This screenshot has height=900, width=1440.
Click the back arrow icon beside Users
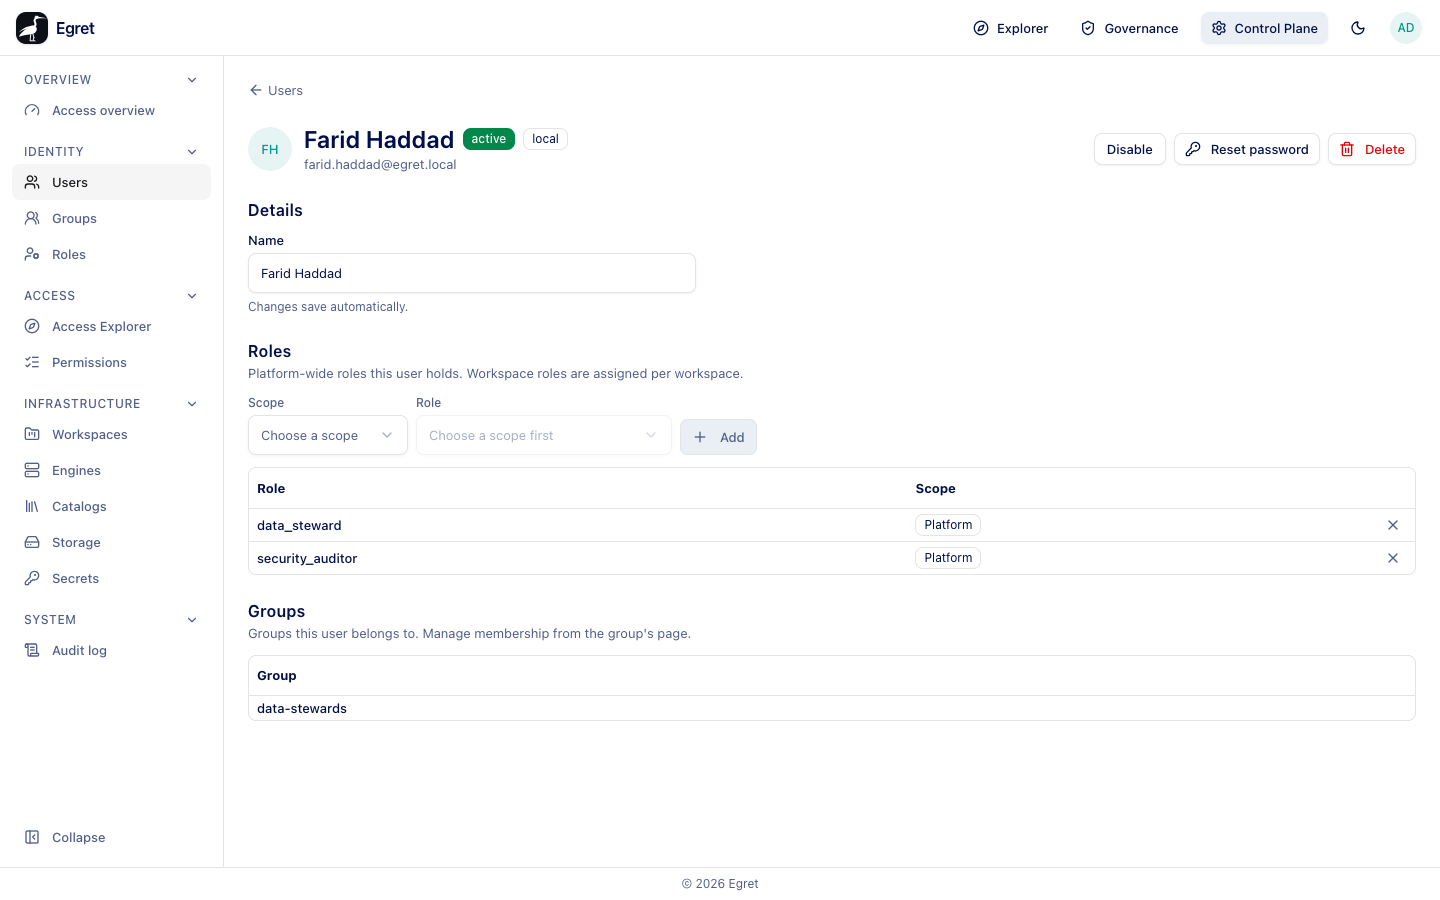coord(256,90)
